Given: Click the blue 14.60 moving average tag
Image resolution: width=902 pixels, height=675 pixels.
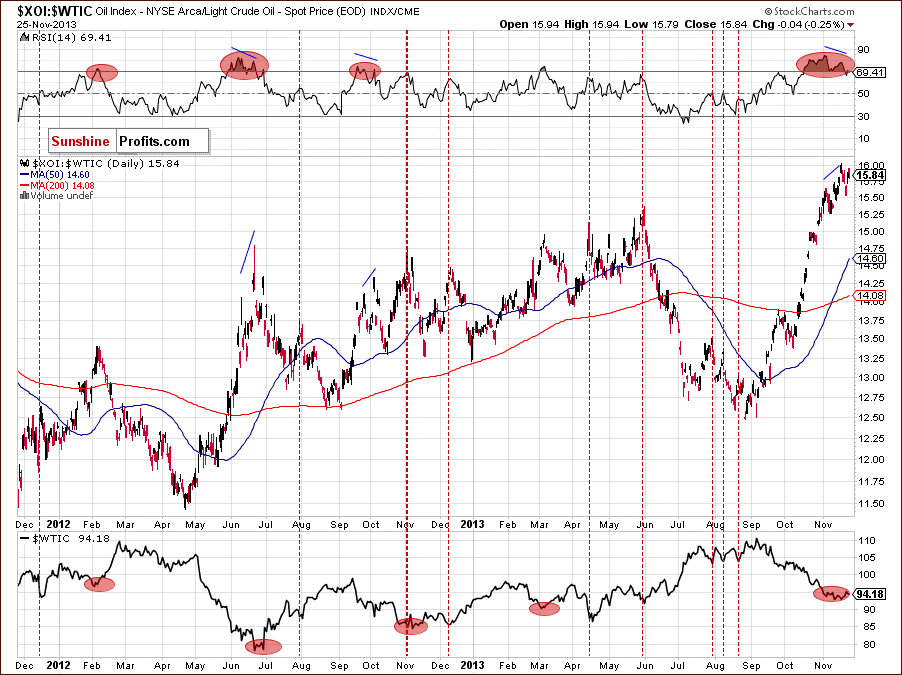Looking at the screenshot, I should point(870,259).
